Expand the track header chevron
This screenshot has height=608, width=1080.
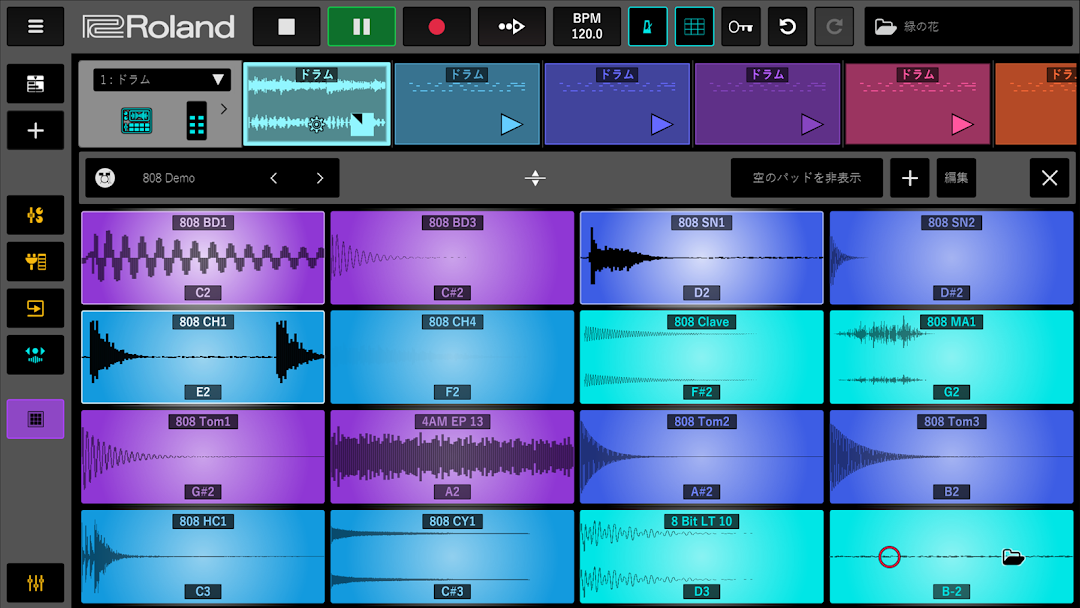click(224, 109)
